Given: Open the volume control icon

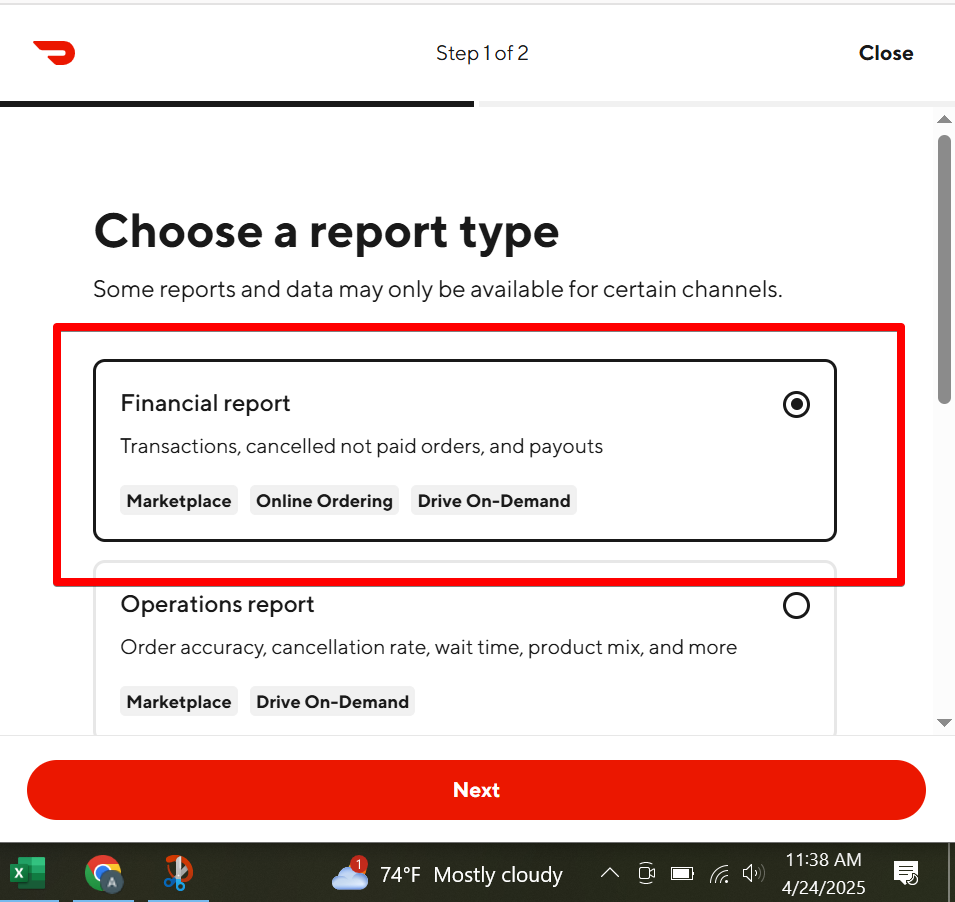Looking at the screenshot, I should click(x=754, y=872).
